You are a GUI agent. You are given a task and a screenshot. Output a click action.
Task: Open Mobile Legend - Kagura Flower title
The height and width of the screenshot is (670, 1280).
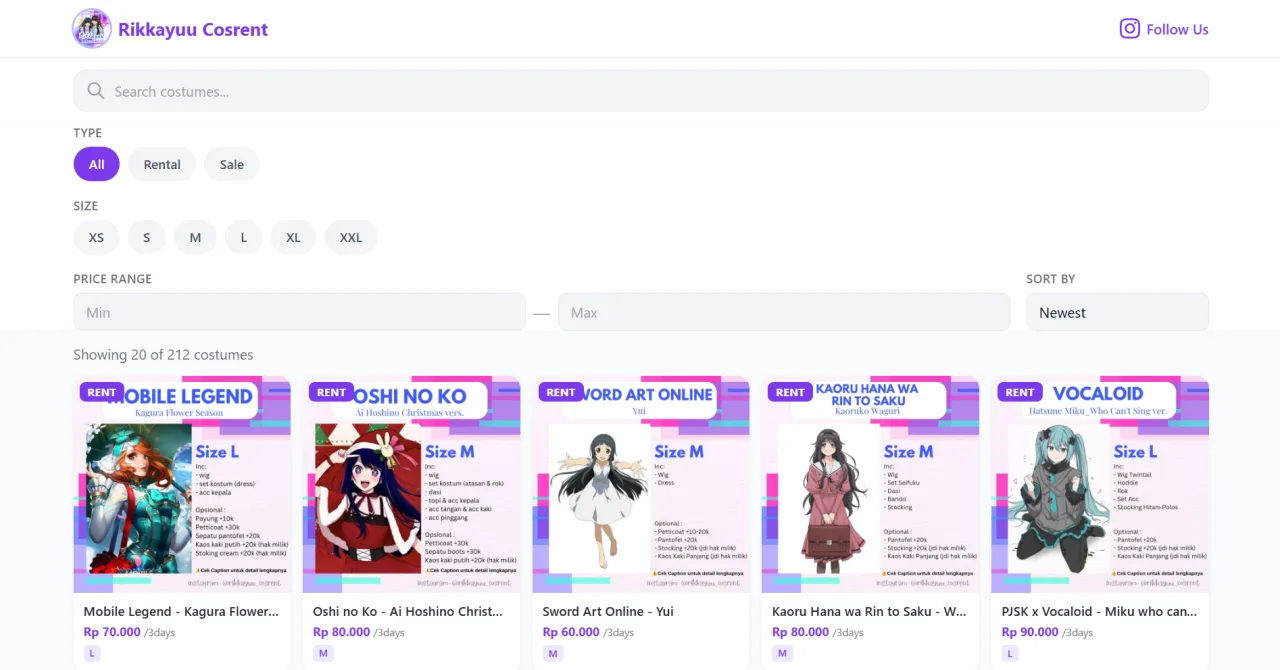click(182, 611)
